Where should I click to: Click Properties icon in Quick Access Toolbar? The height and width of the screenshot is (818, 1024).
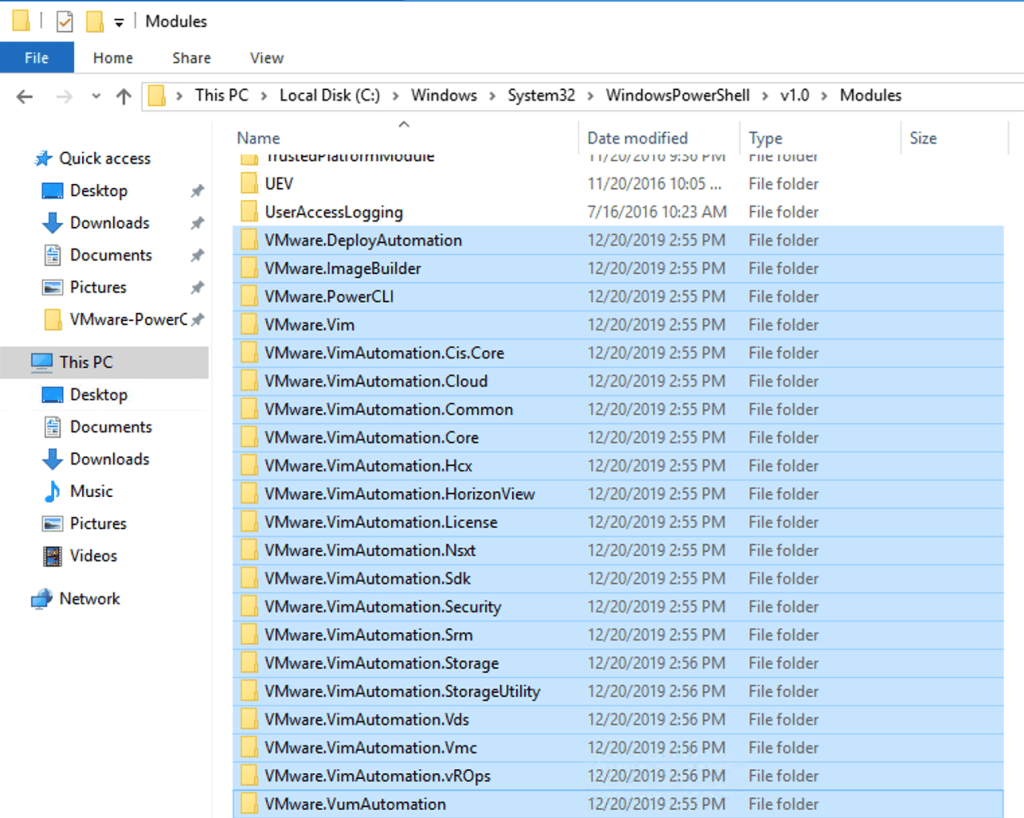pyautogui.click(x=65, y=21)
